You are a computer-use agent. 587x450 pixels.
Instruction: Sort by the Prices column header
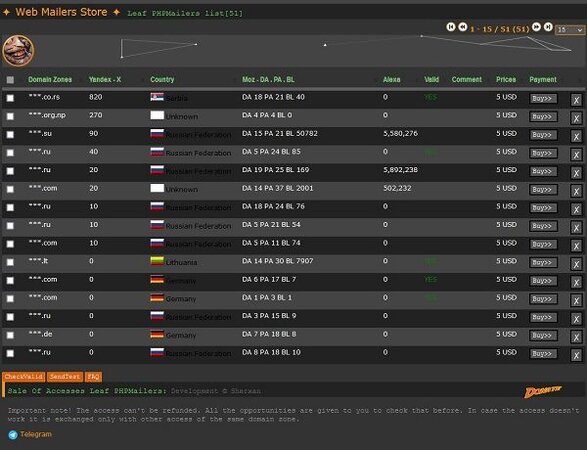click(506, 79)
